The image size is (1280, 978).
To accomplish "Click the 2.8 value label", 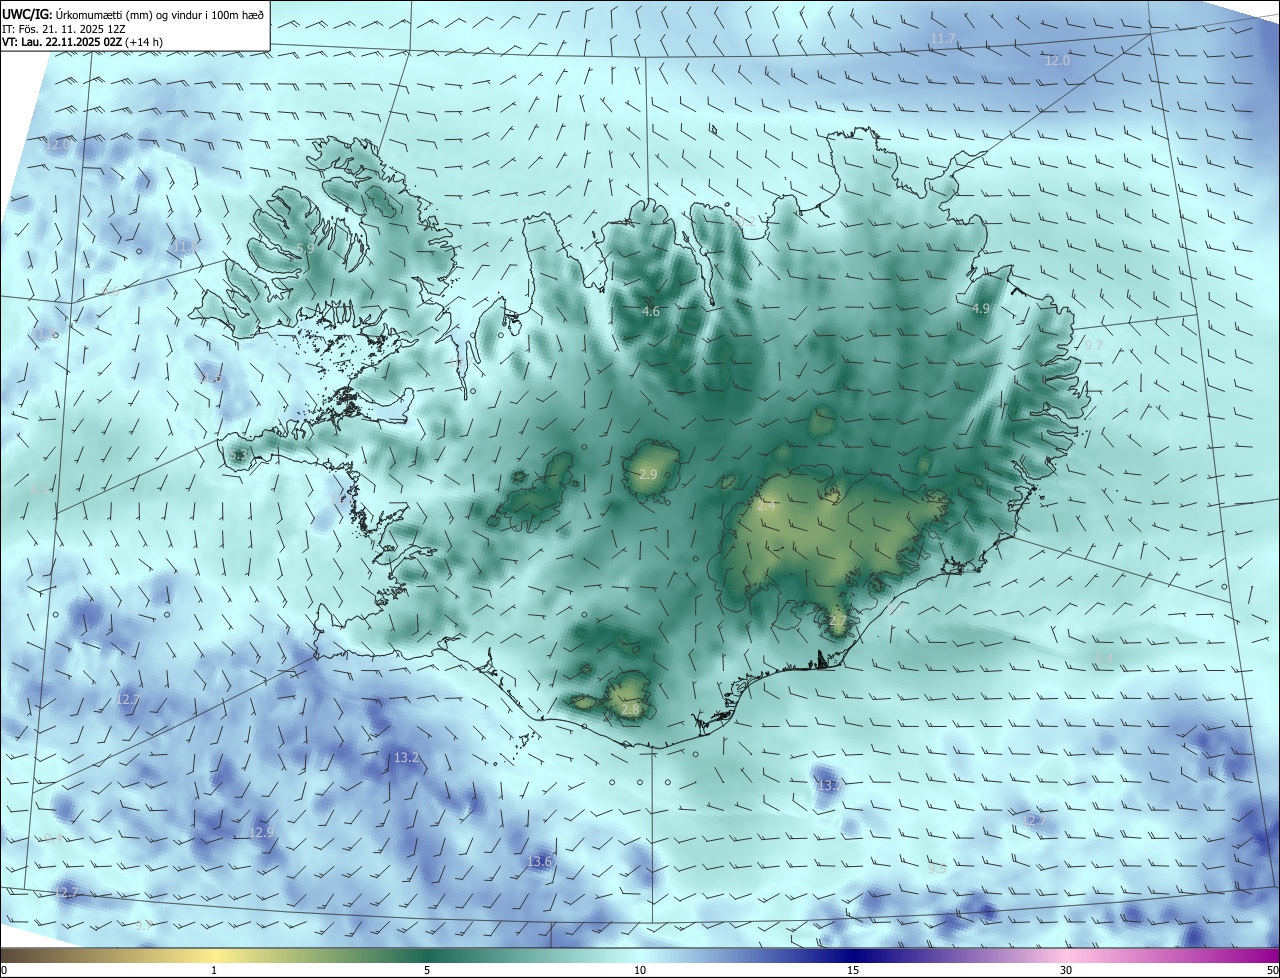I will [630, 709].
